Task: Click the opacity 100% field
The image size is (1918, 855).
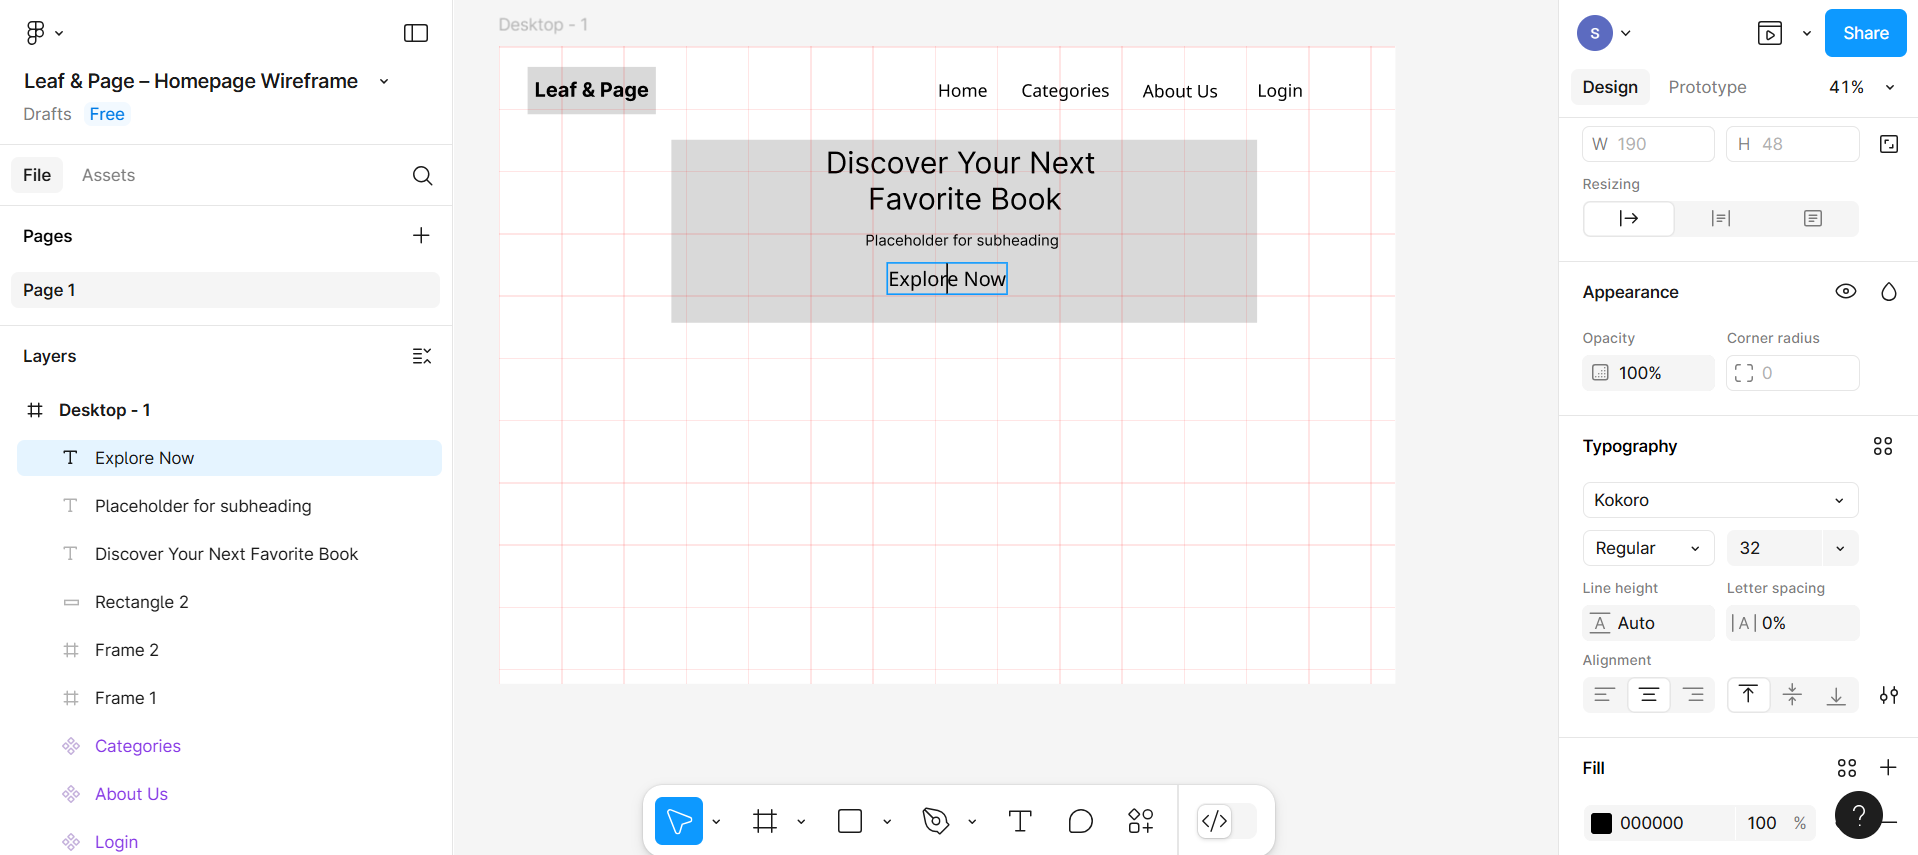Action: pyautogui.click(x=1648, y=373)
